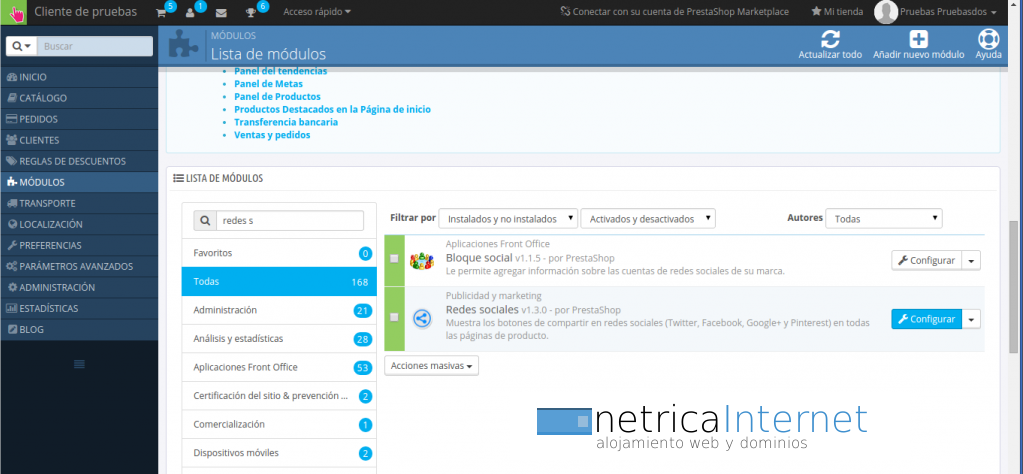Click the user avatar picture
Image resolution: width=1023 pixels, height=474 pixels.
click(x=886, y=12)
